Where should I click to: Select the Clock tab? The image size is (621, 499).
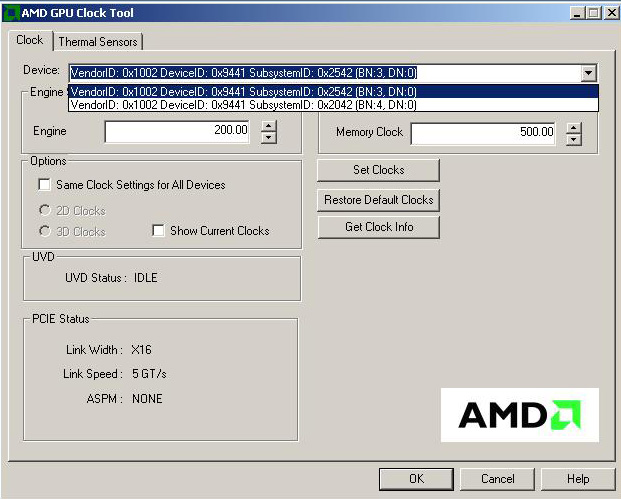(x=30, y=40)
